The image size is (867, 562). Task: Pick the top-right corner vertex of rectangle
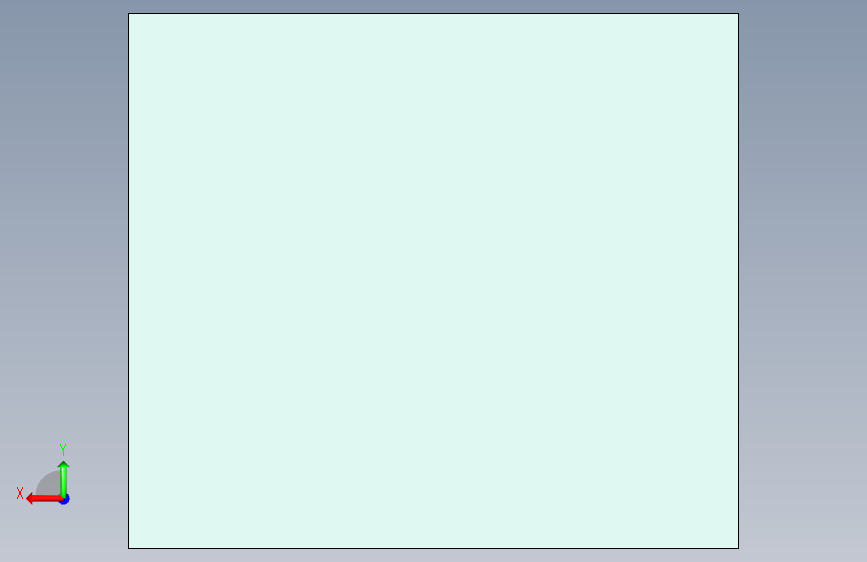click(738, 14)
